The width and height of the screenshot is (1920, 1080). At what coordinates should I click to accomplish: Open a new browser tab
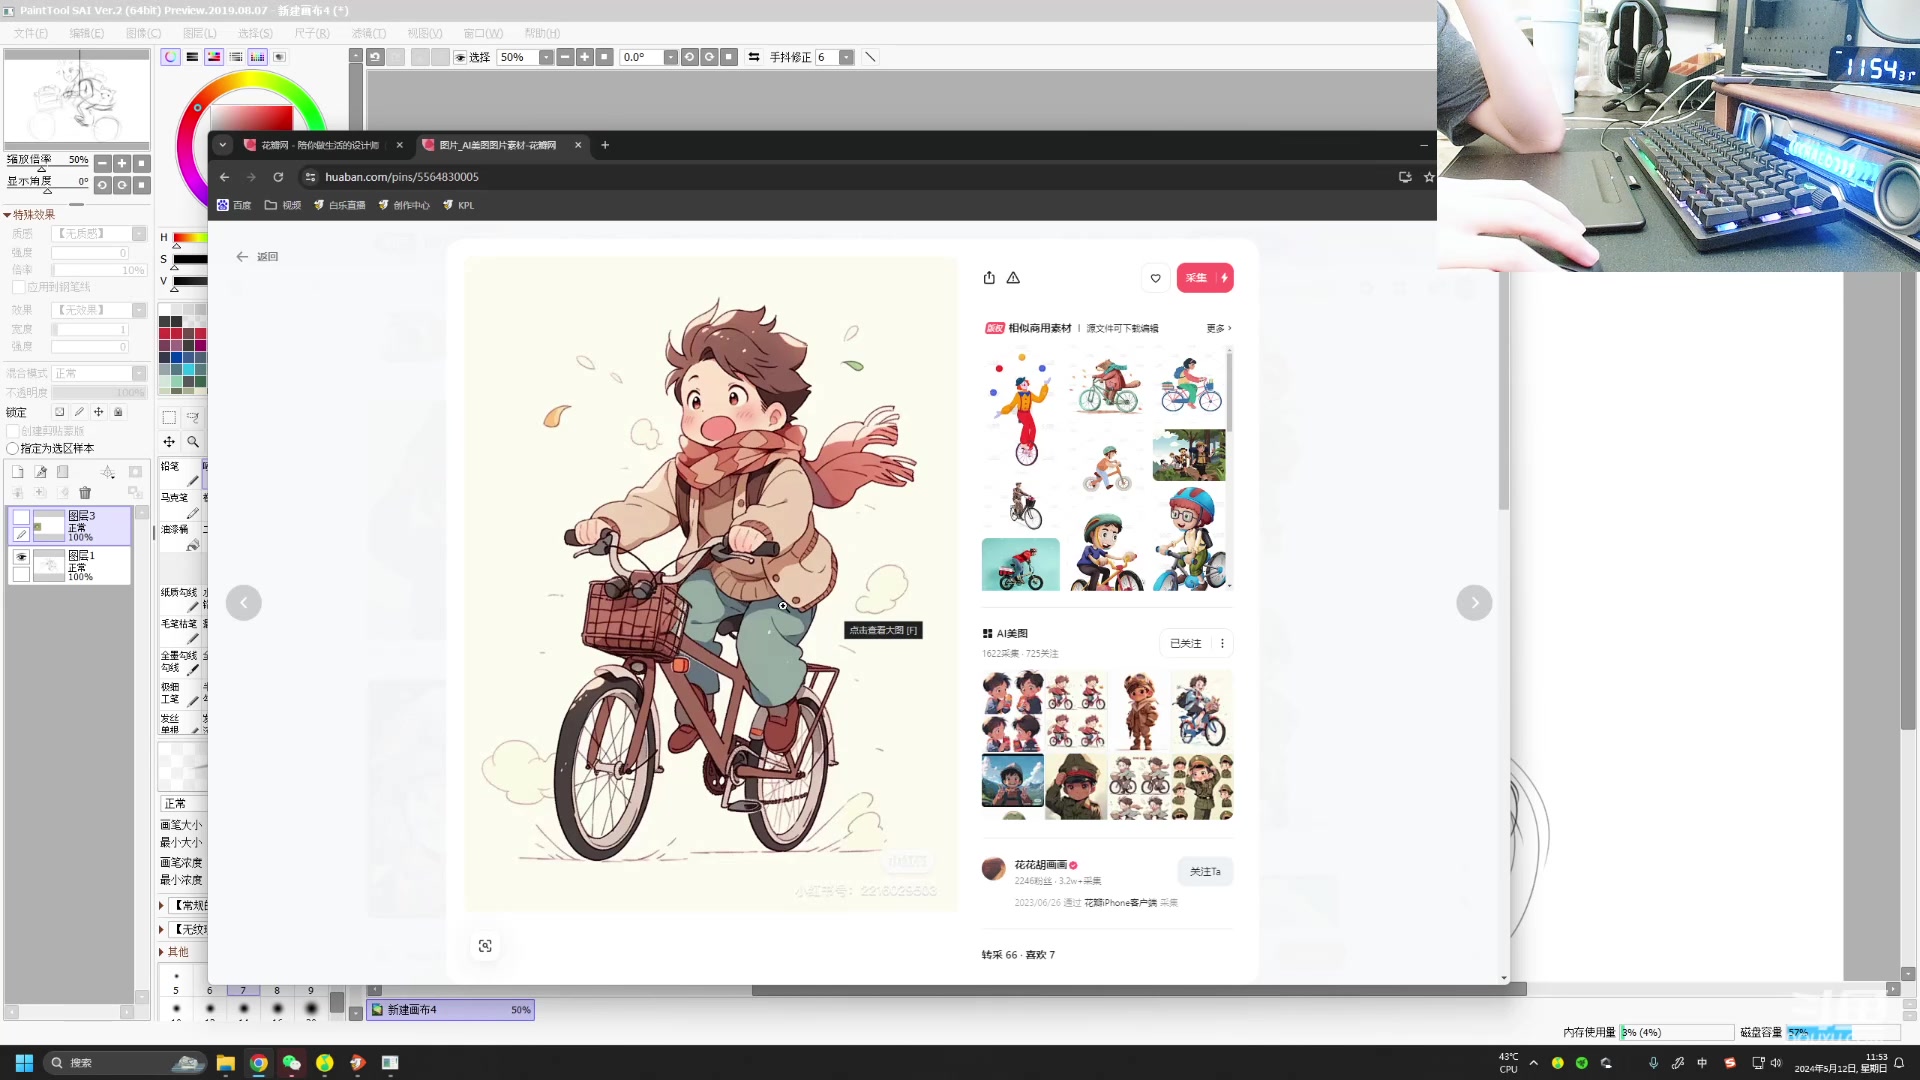605,145
